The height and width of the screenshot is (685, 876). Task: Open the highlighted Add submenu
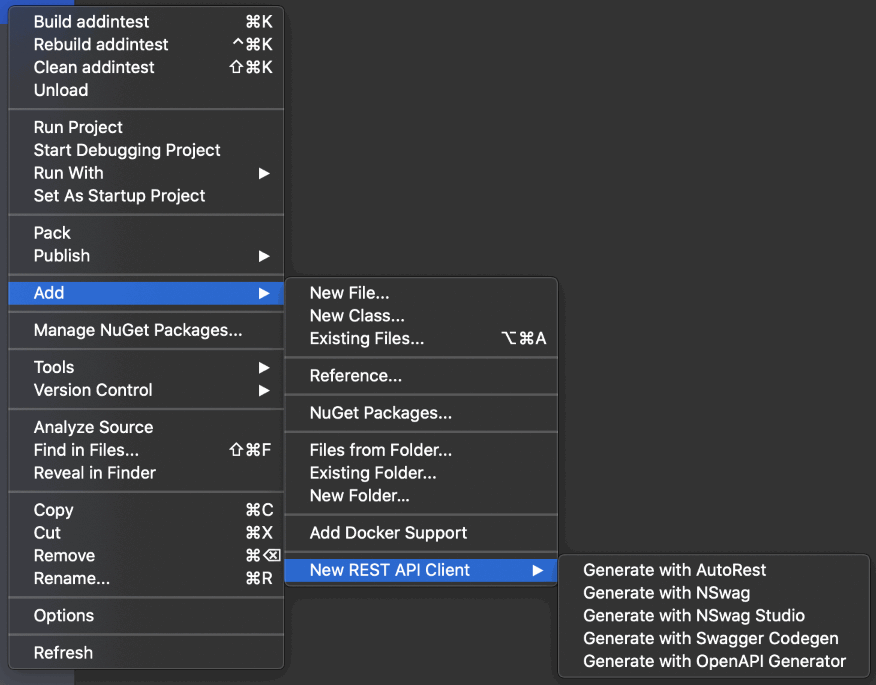tap(146, 293)
